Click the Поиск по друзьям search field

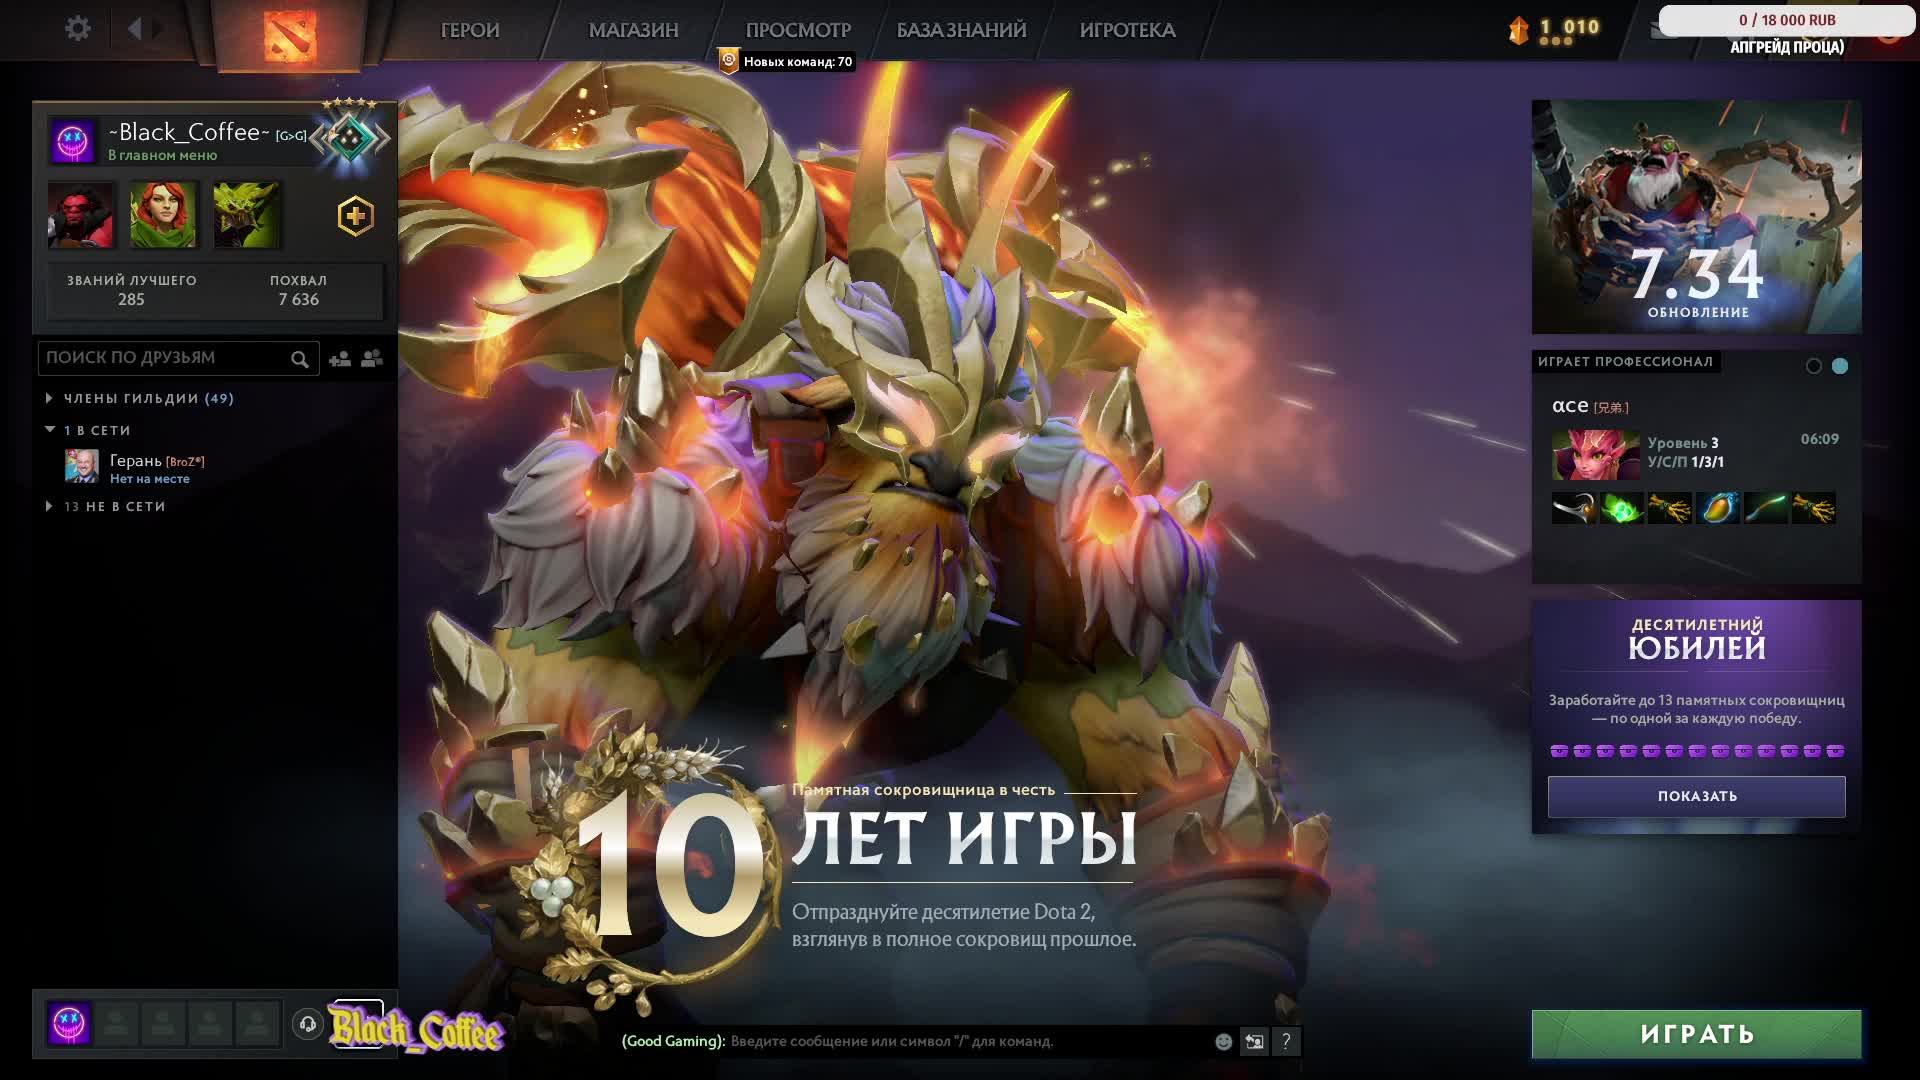pyautogui.click(x=165, y=358)
